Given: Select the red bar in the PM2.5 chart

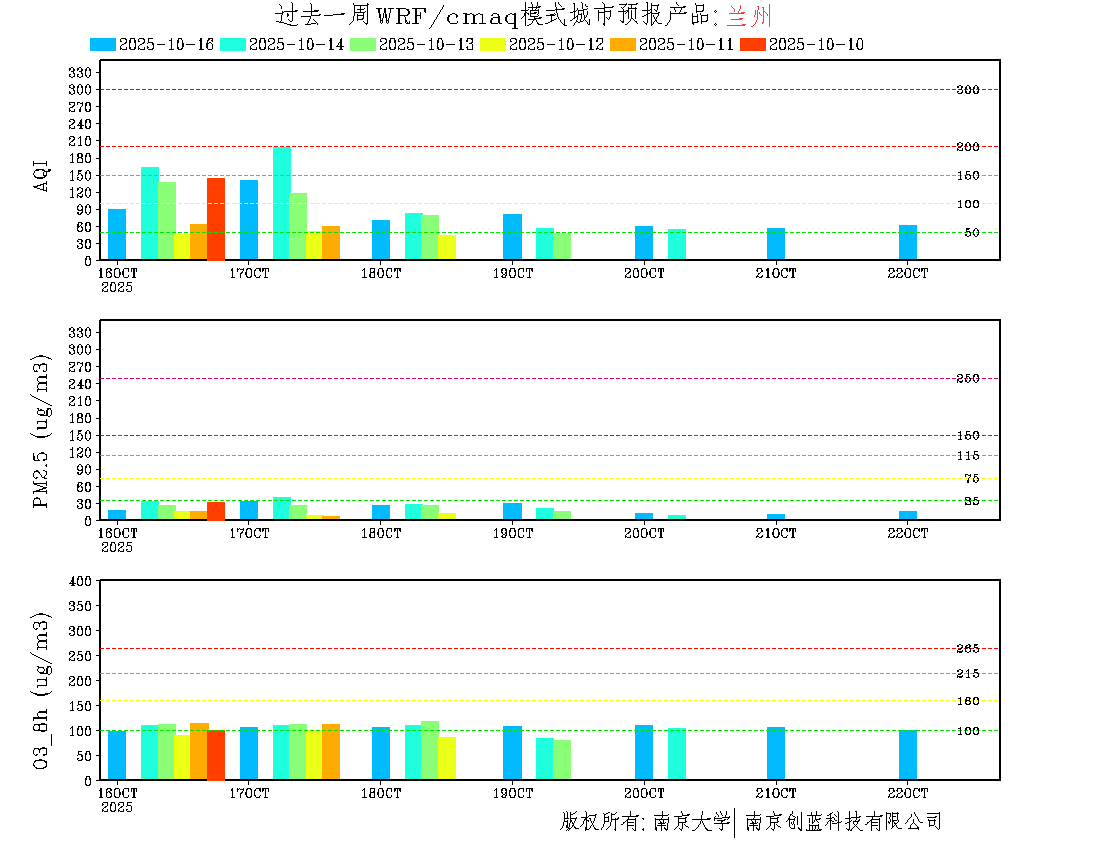Looking at the screenshot, I should click(x=216, y=511).
